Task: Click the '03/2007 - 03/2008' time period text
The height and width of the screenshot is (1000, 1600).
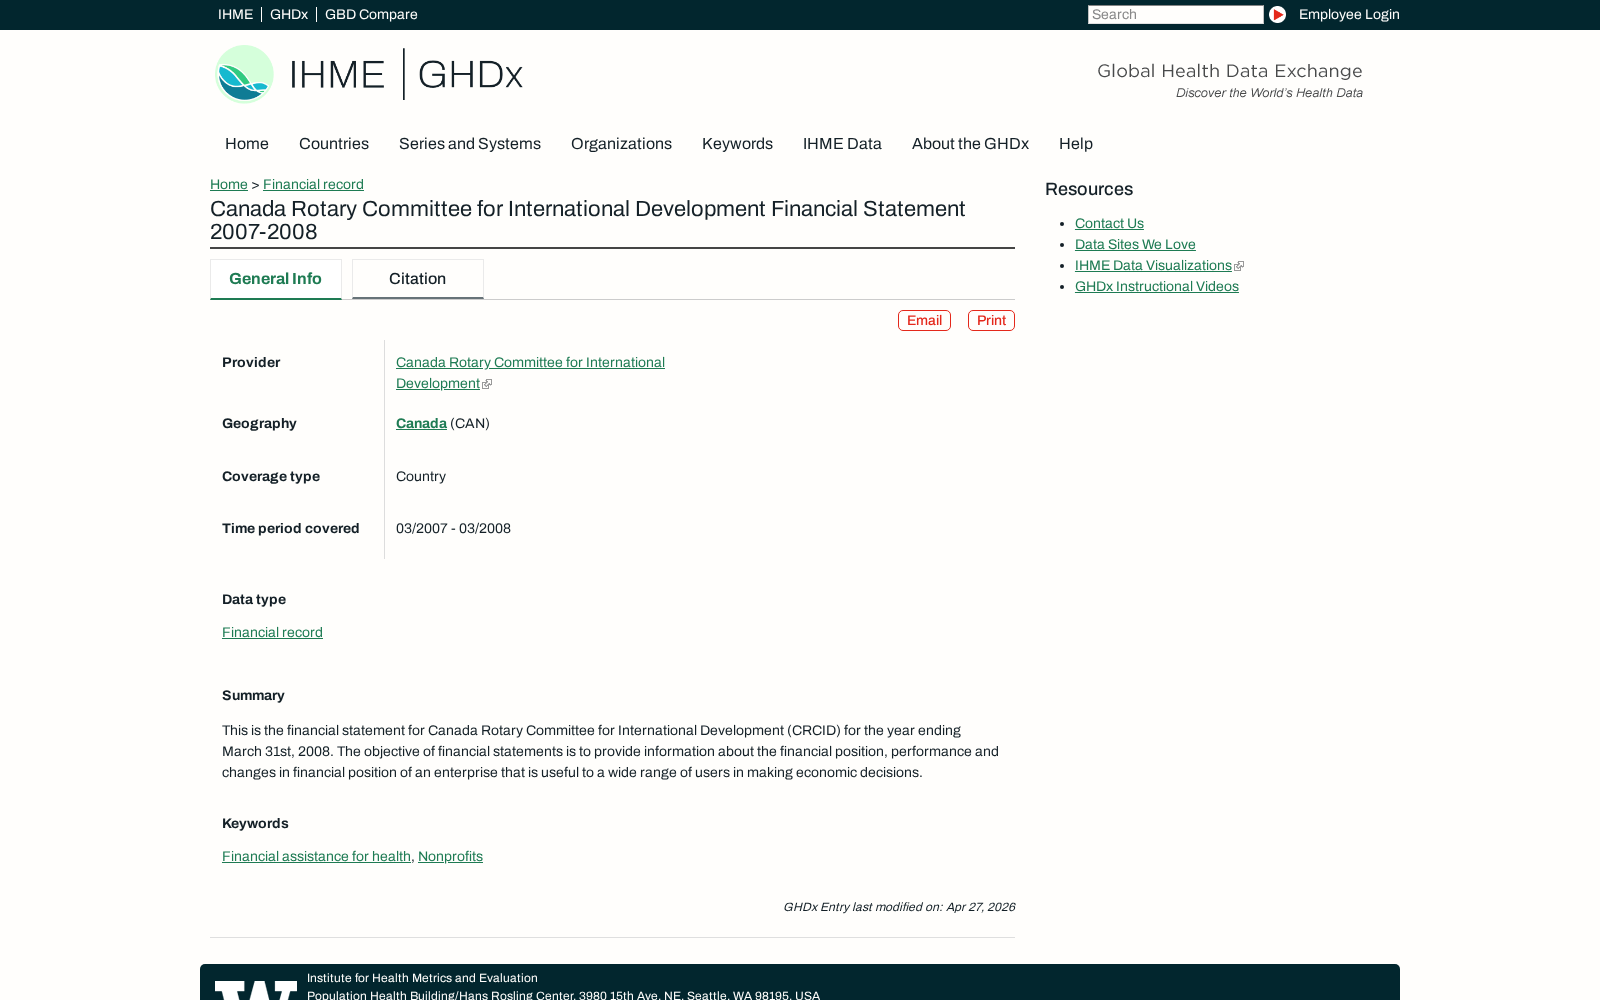Action: (x=453, y=528)
